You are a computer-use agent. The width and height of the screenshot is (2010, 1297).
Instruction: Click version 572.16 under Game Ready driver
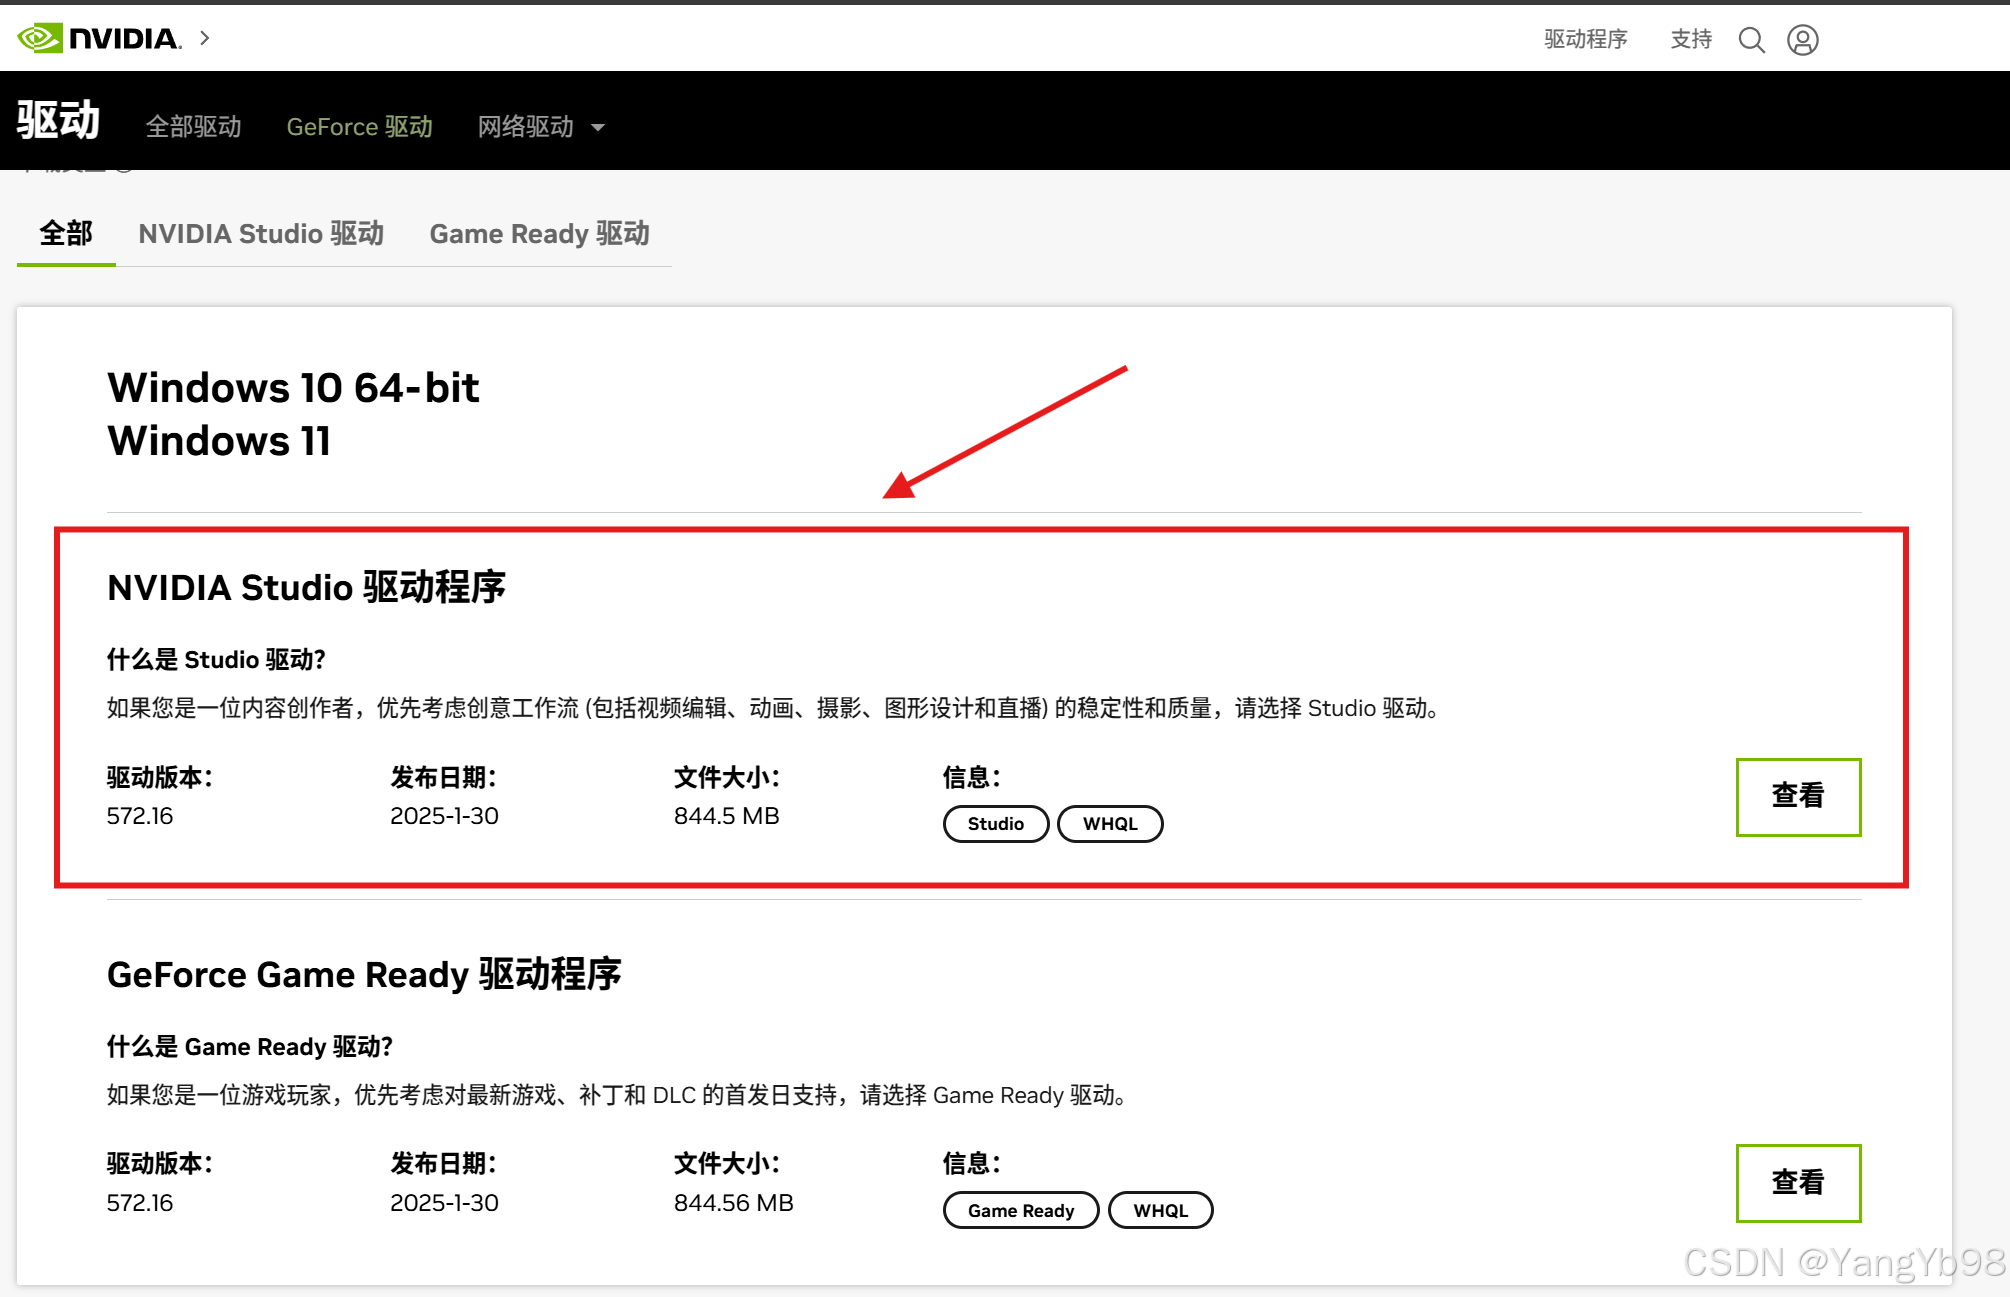pyautogui.click(x=140, y=1203)
